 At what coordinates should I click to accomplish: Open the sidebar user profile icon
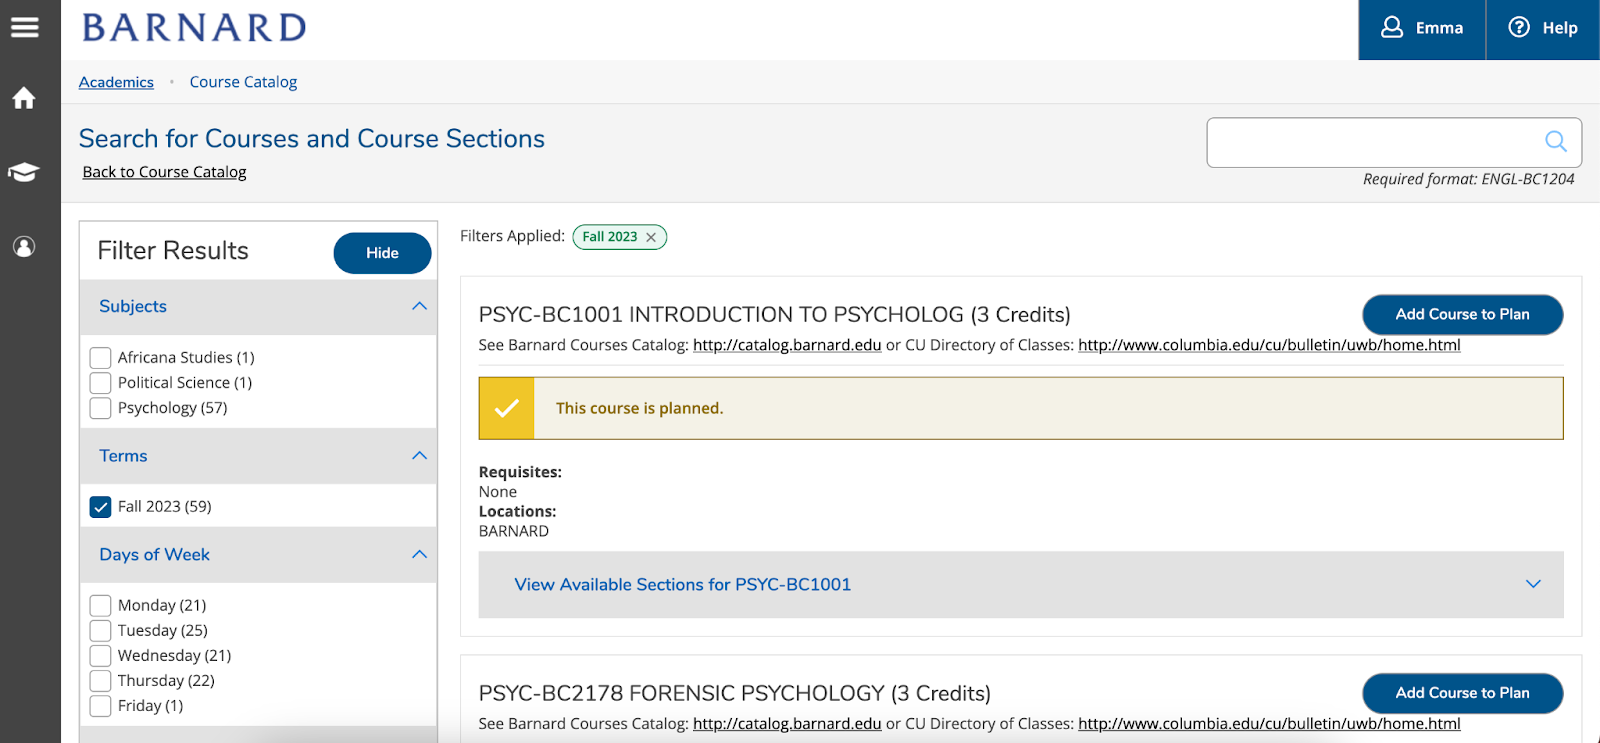tap(24, 246)
